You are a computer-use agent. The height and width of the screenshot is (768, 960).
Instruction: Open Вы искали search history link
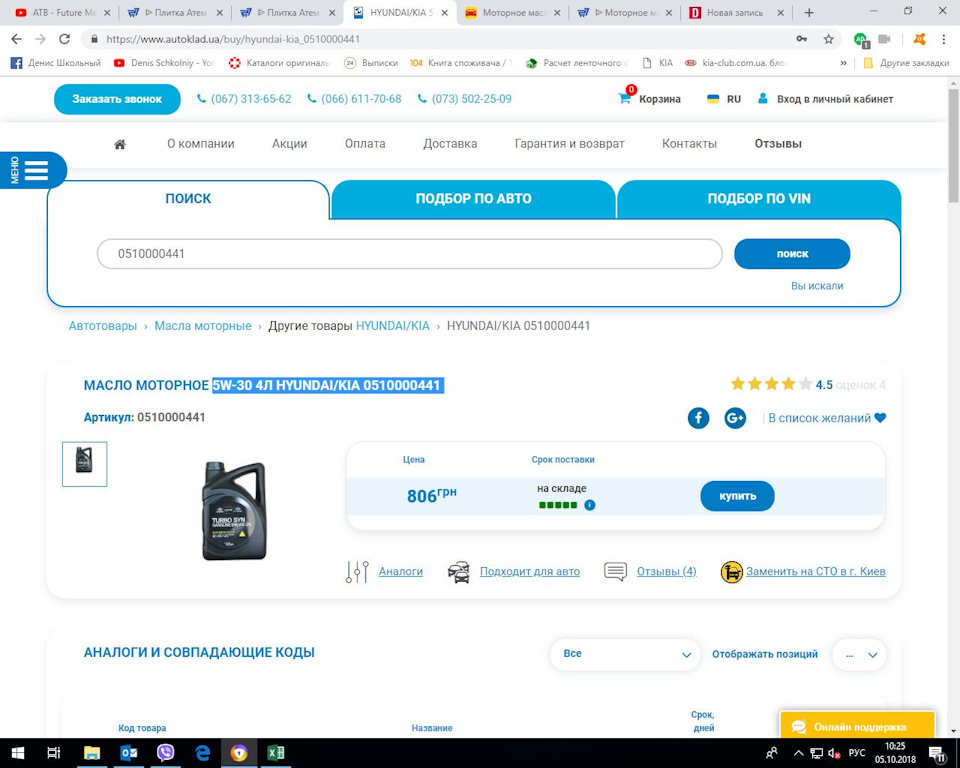[x=817, y=286]
